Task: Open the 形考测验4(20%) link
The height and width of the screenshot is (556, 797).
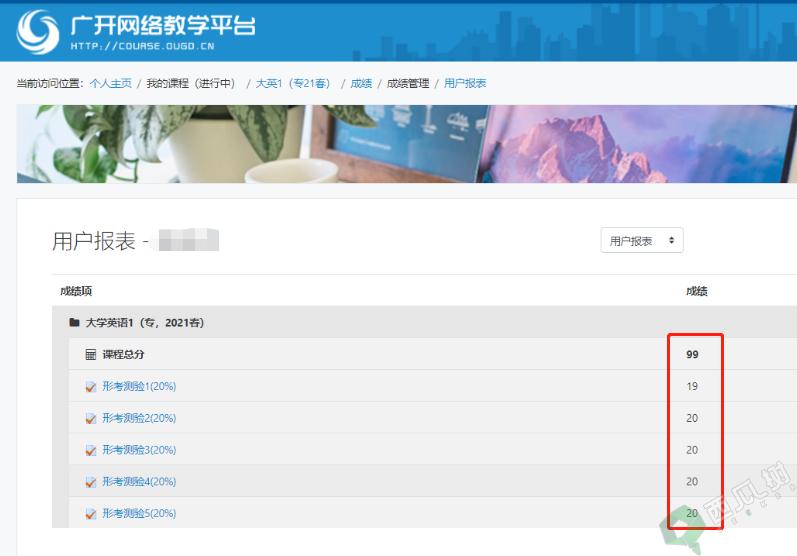Action: point(139,481)
